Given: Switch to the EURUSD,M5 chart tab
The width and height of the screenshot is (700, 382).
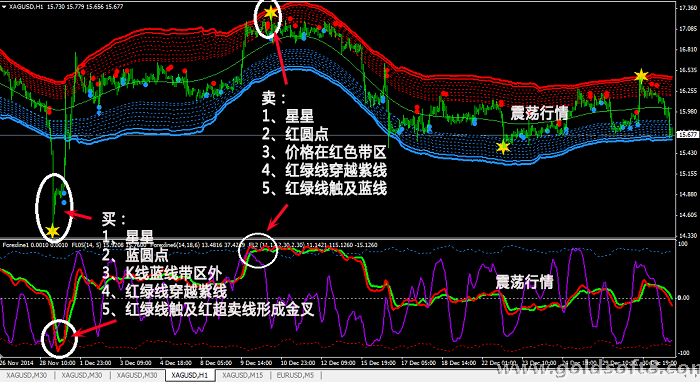Looking at the screenshot, I should tap(295, 375).
